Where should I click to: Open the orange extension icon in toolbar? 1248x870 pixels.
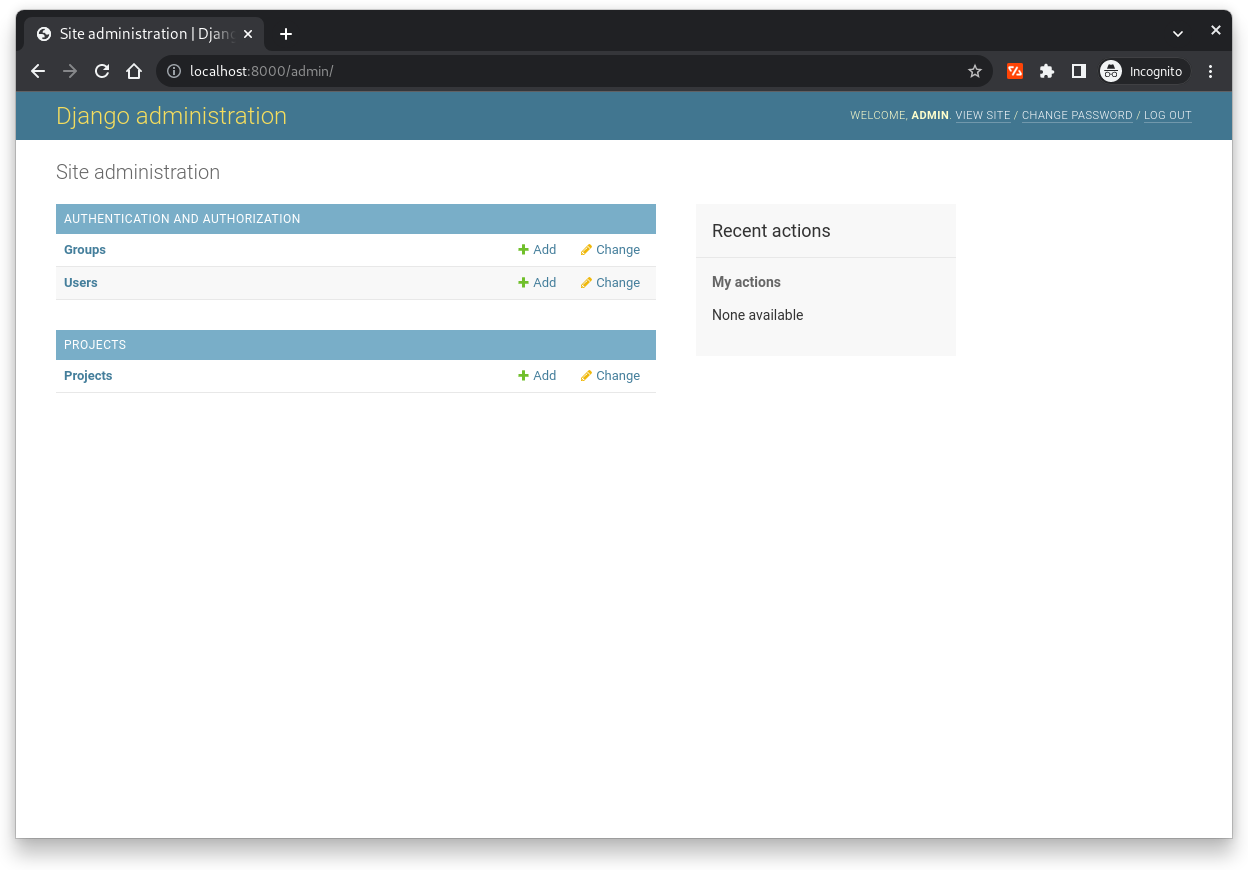1015,71
